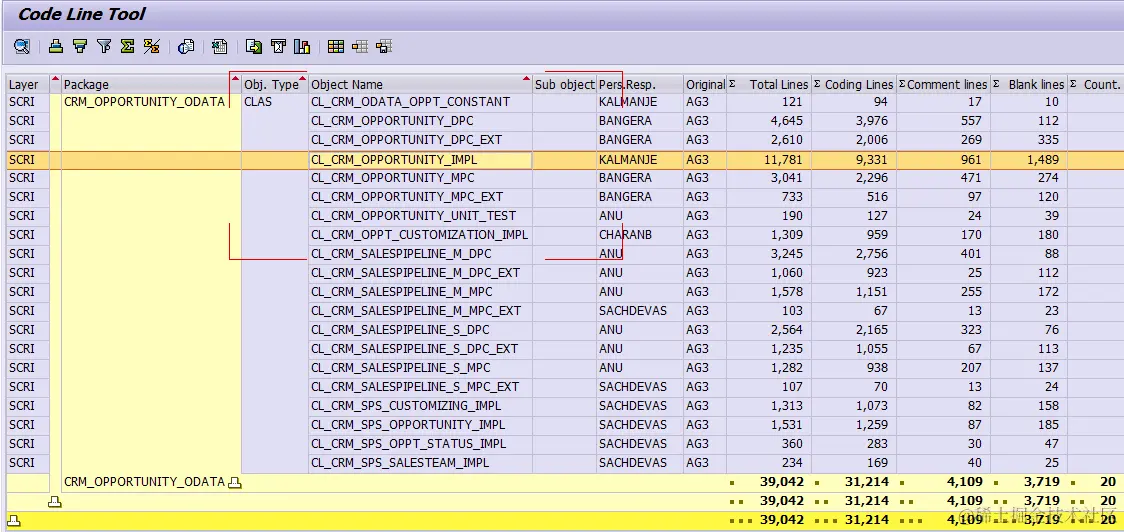
Task: Select the Count. column header
Action: click(1095, 84)
